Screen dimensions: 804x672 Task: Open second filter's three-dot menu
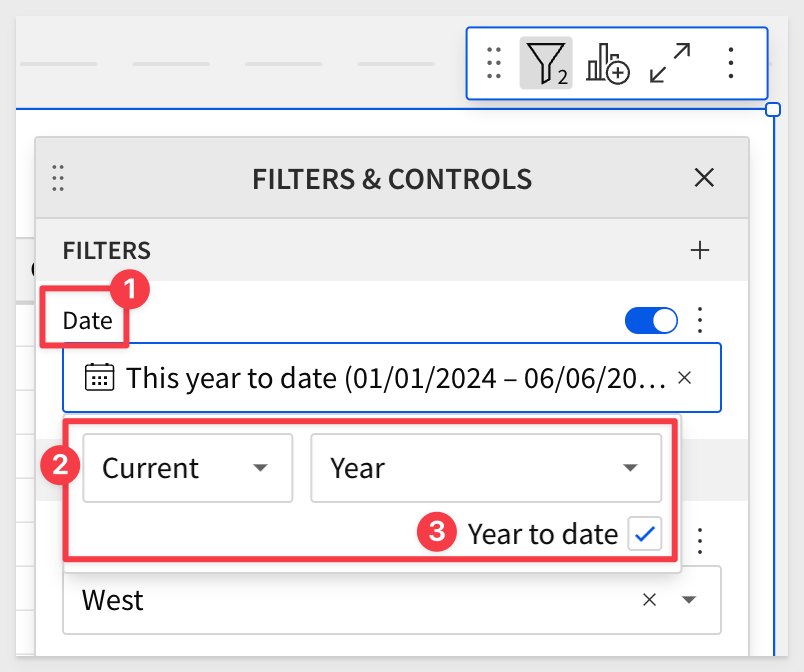tap(700, 541)
